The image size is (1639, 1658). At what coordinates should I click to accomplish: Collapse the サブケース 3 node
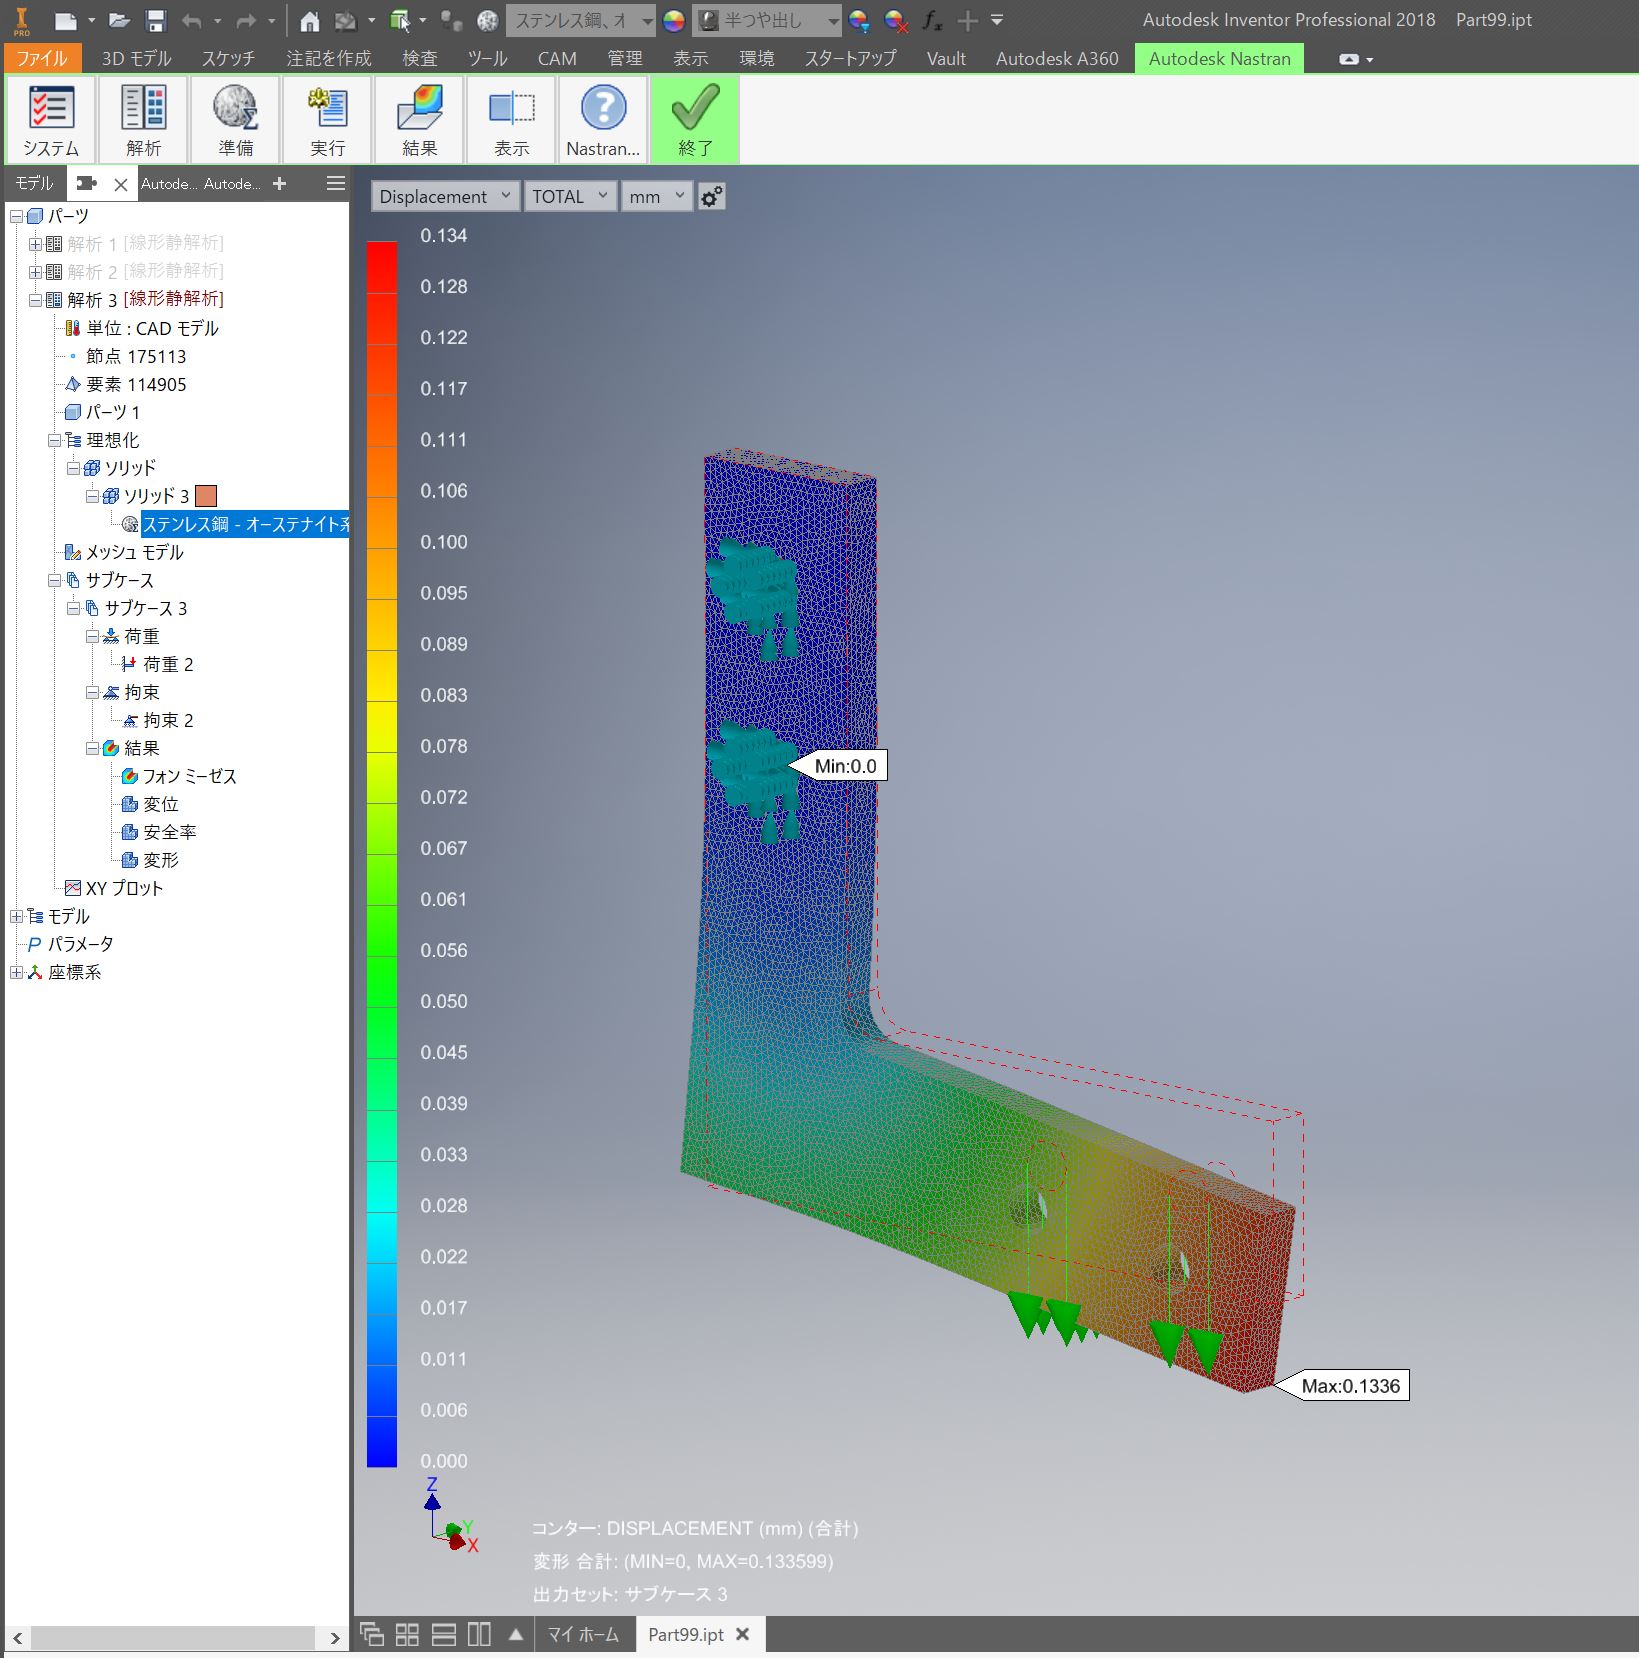click(73, 608)
